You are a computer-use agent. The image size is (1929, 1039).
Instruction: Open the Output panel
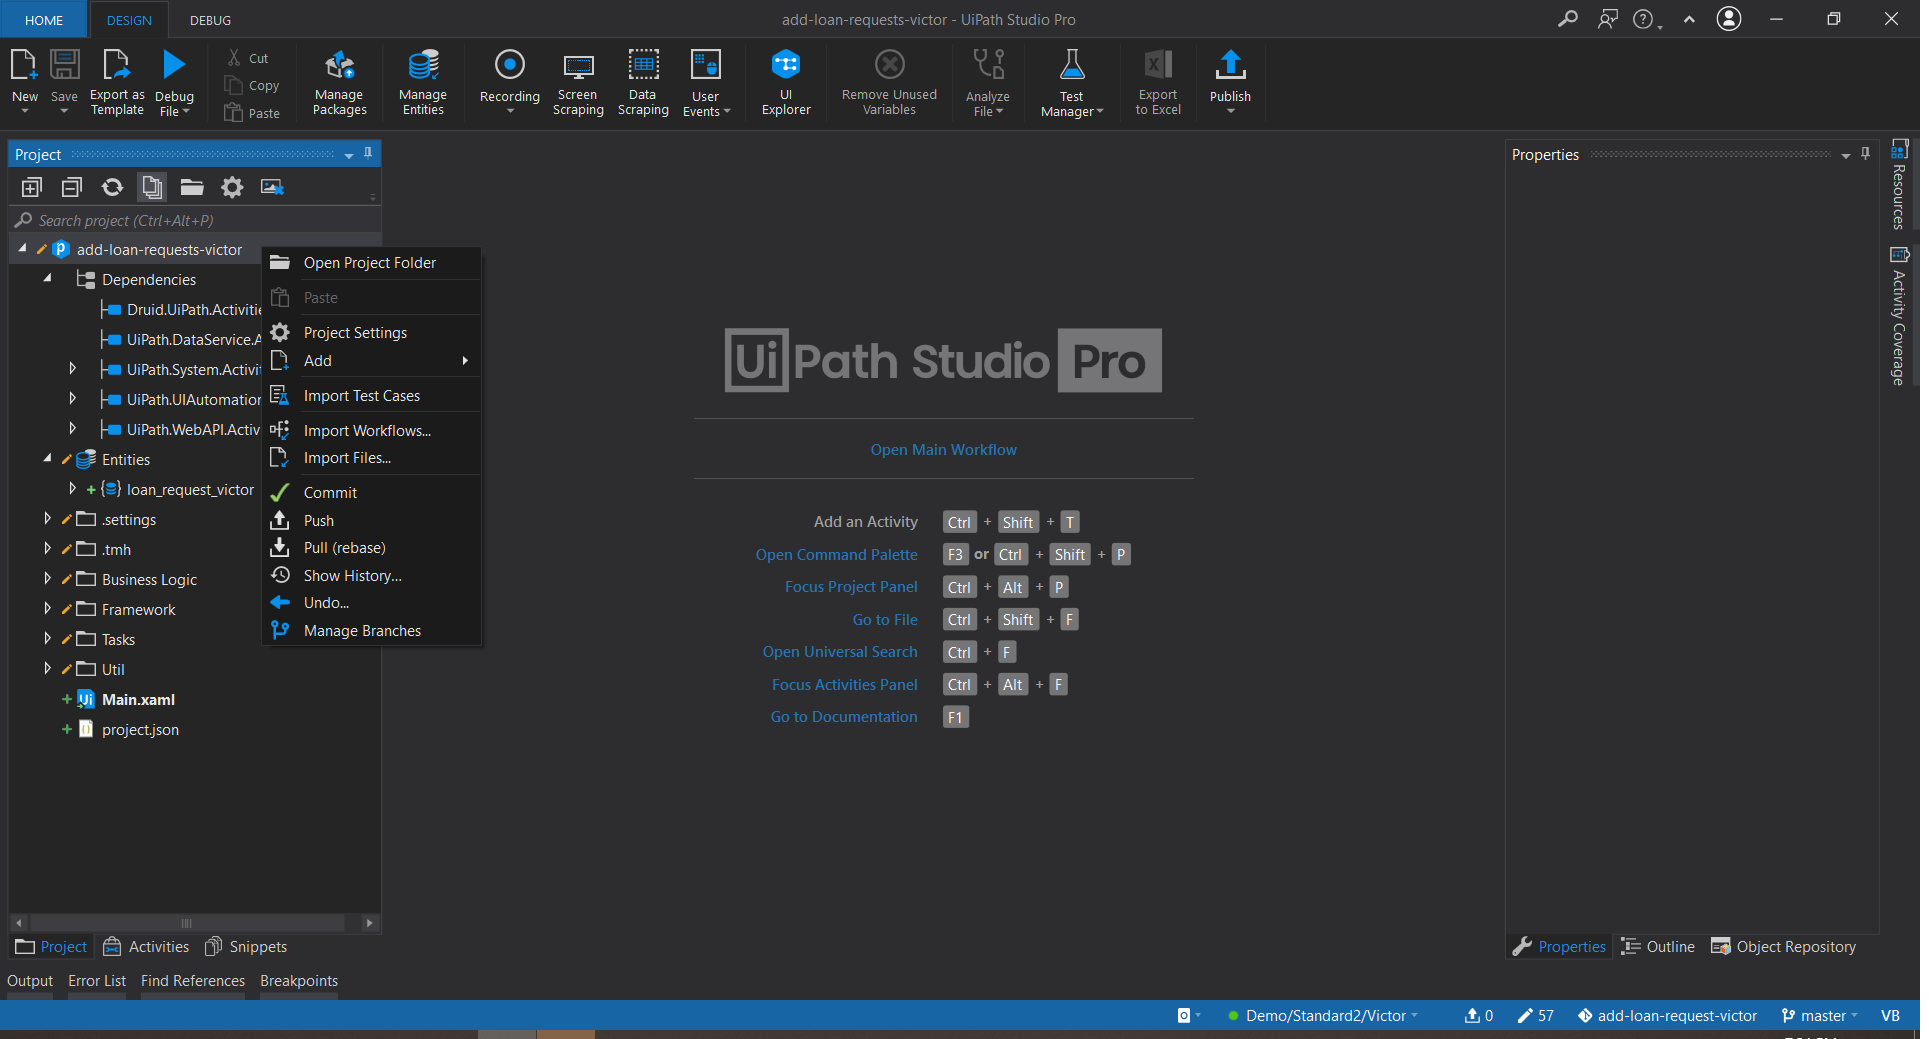(30, 981)
